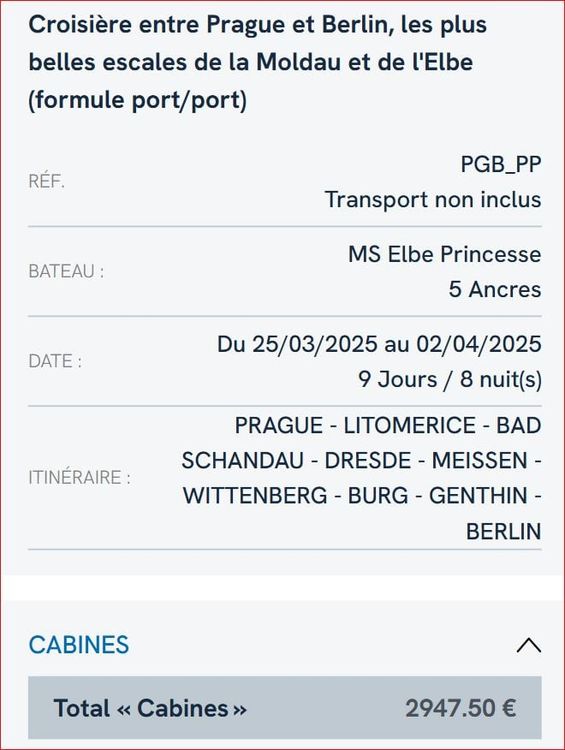The width and height of the screenshot is (565, 750).
Task: Select the dates Du 25/03/2025 au 02/04/2025
Action: point(379,344)
